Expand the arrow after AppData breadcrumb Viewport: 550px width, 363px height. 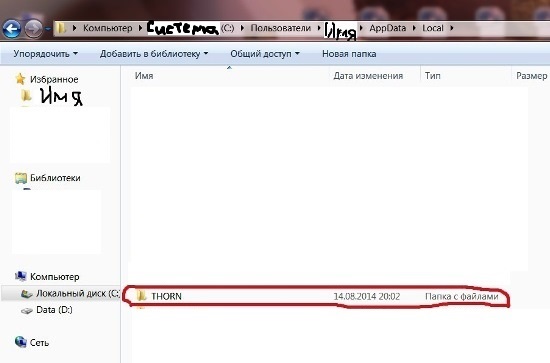(414, 28)
